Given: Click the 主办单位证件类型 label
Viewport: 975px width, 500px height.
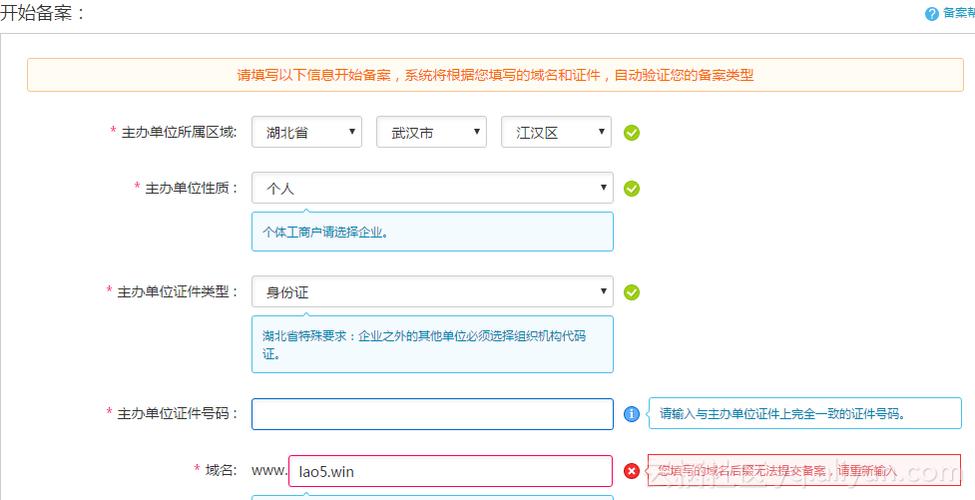Looking at the screenshot, I should [177, 291].
